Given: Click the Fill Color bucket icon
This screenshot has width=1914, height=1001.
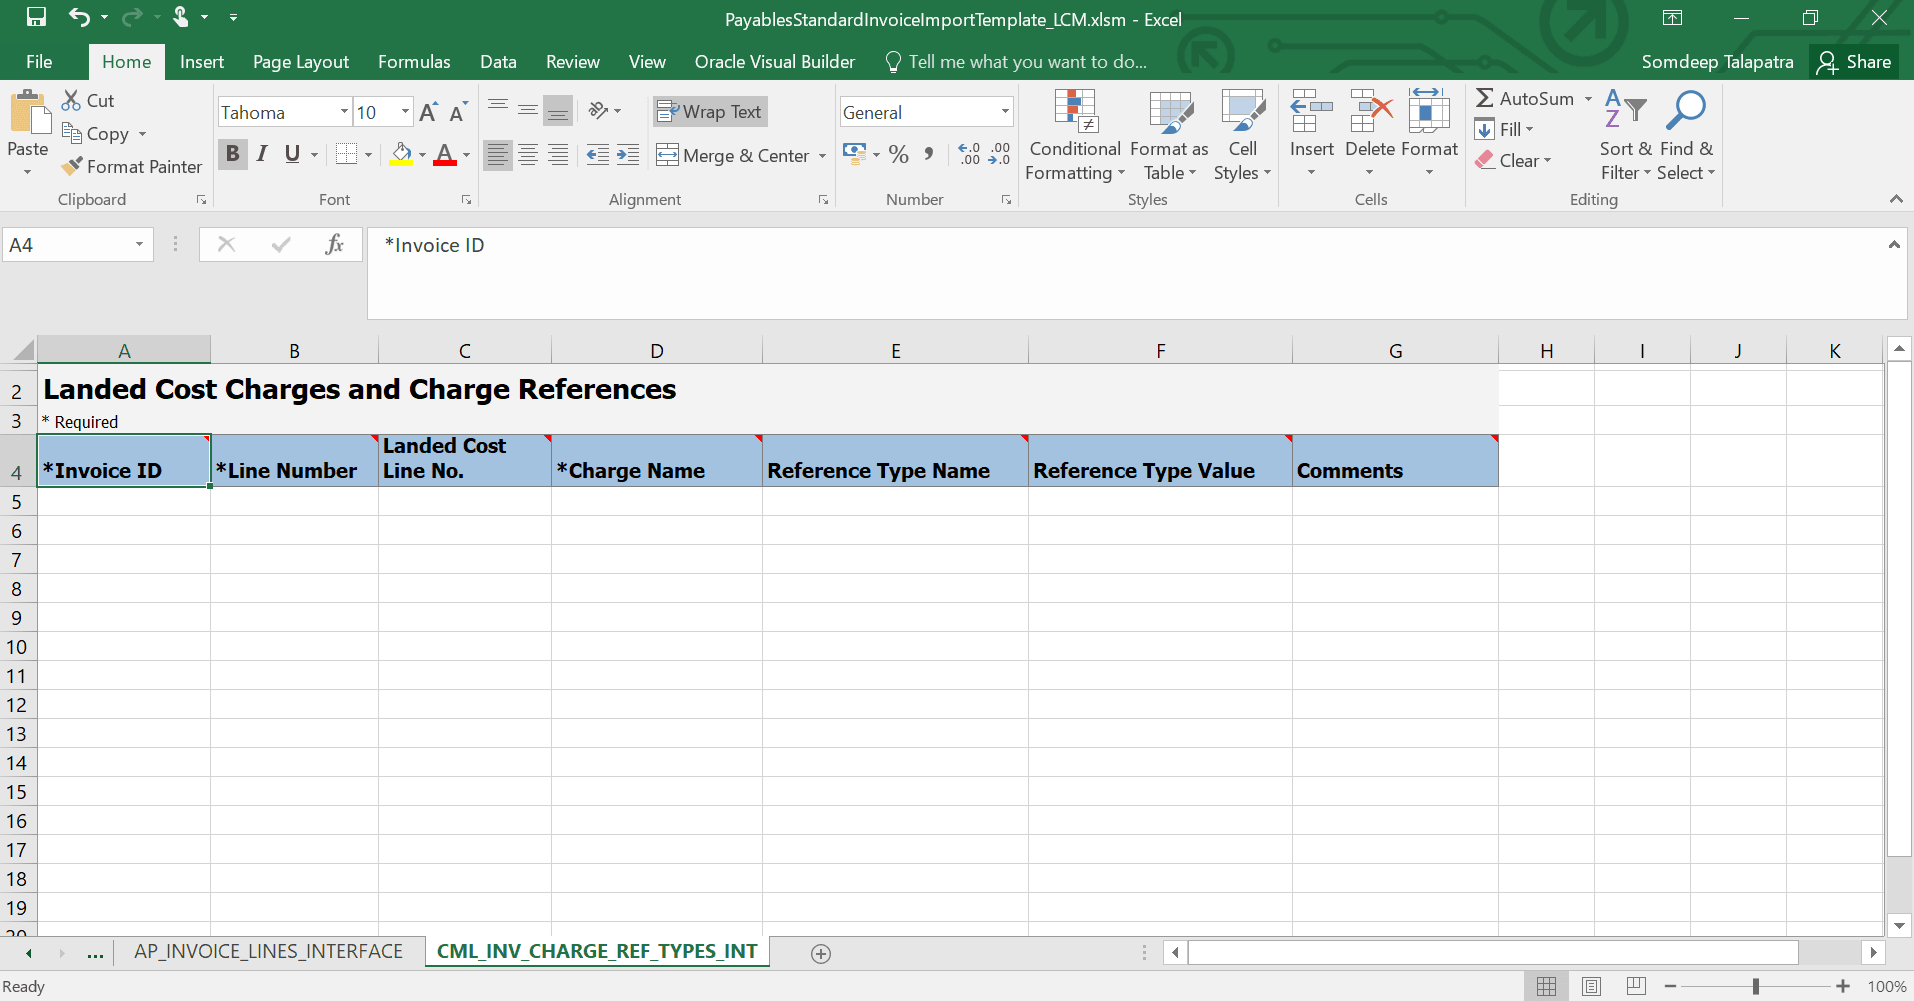Looking at the screenshot, I should point(401,154).
